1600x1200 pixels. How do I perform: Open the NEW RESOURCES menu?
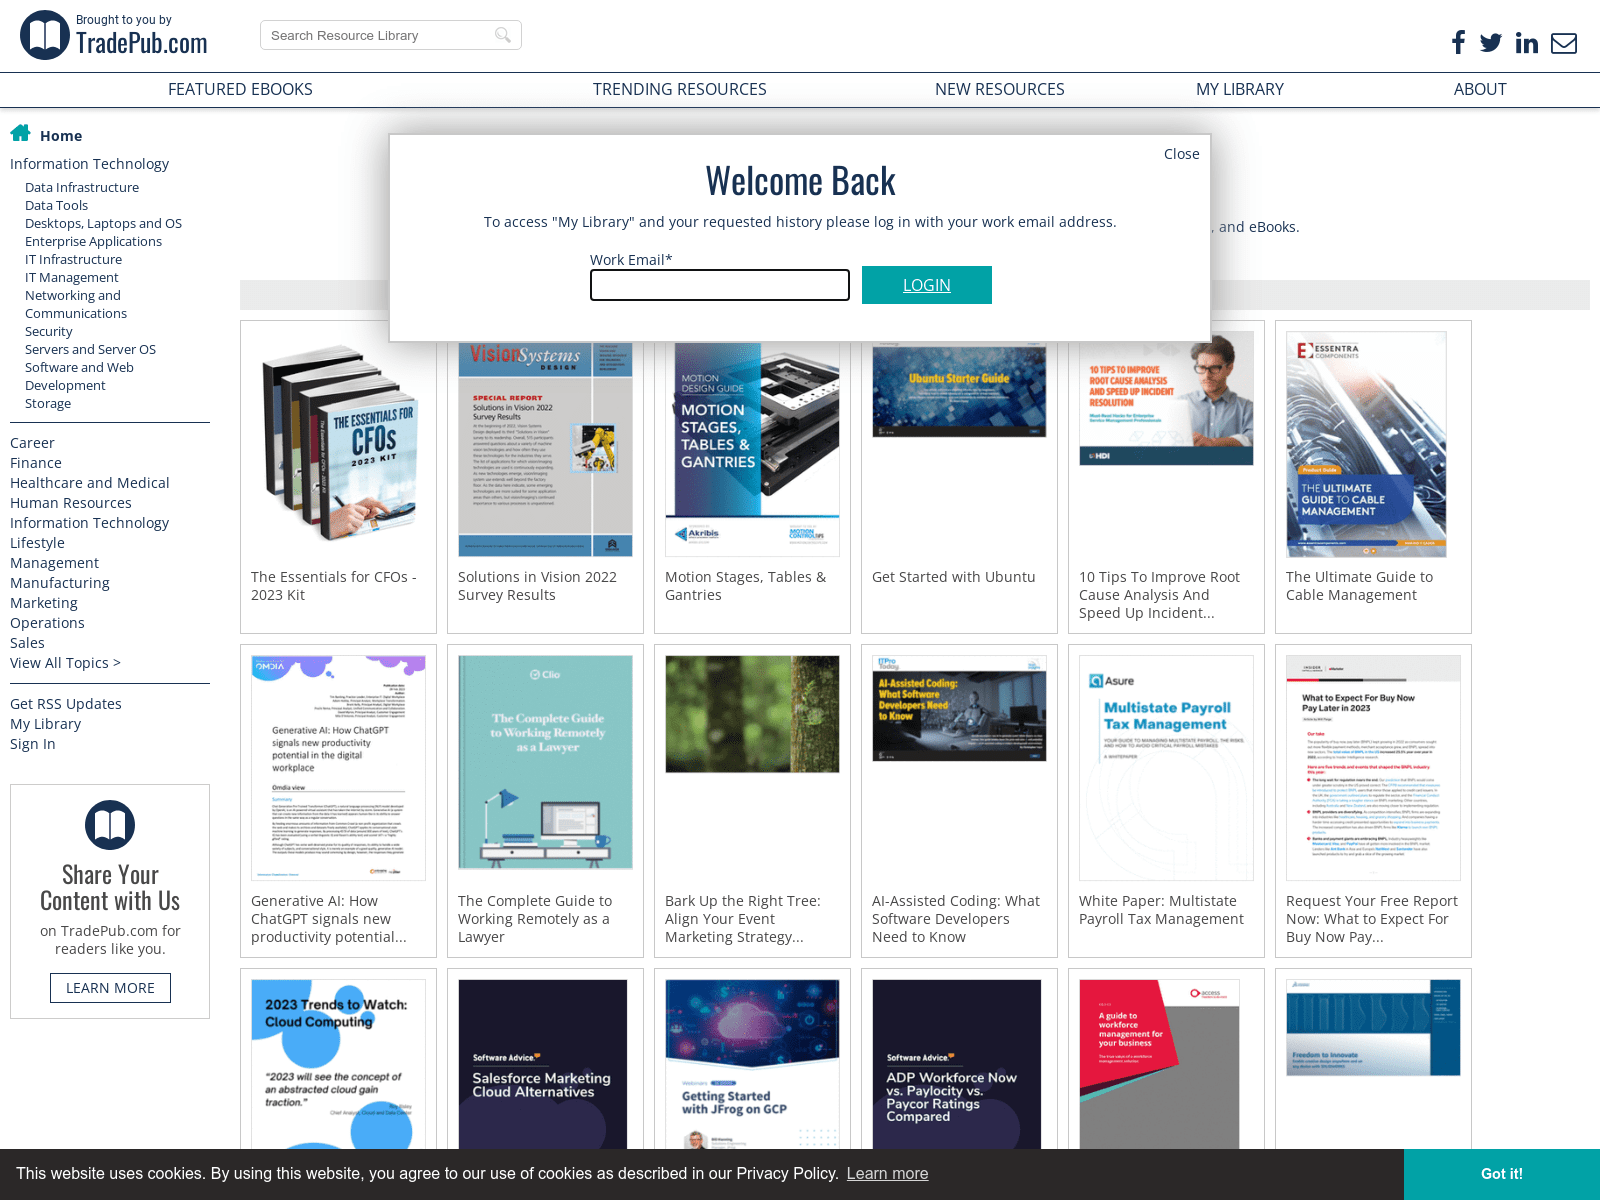click(x=1000, y=89)
